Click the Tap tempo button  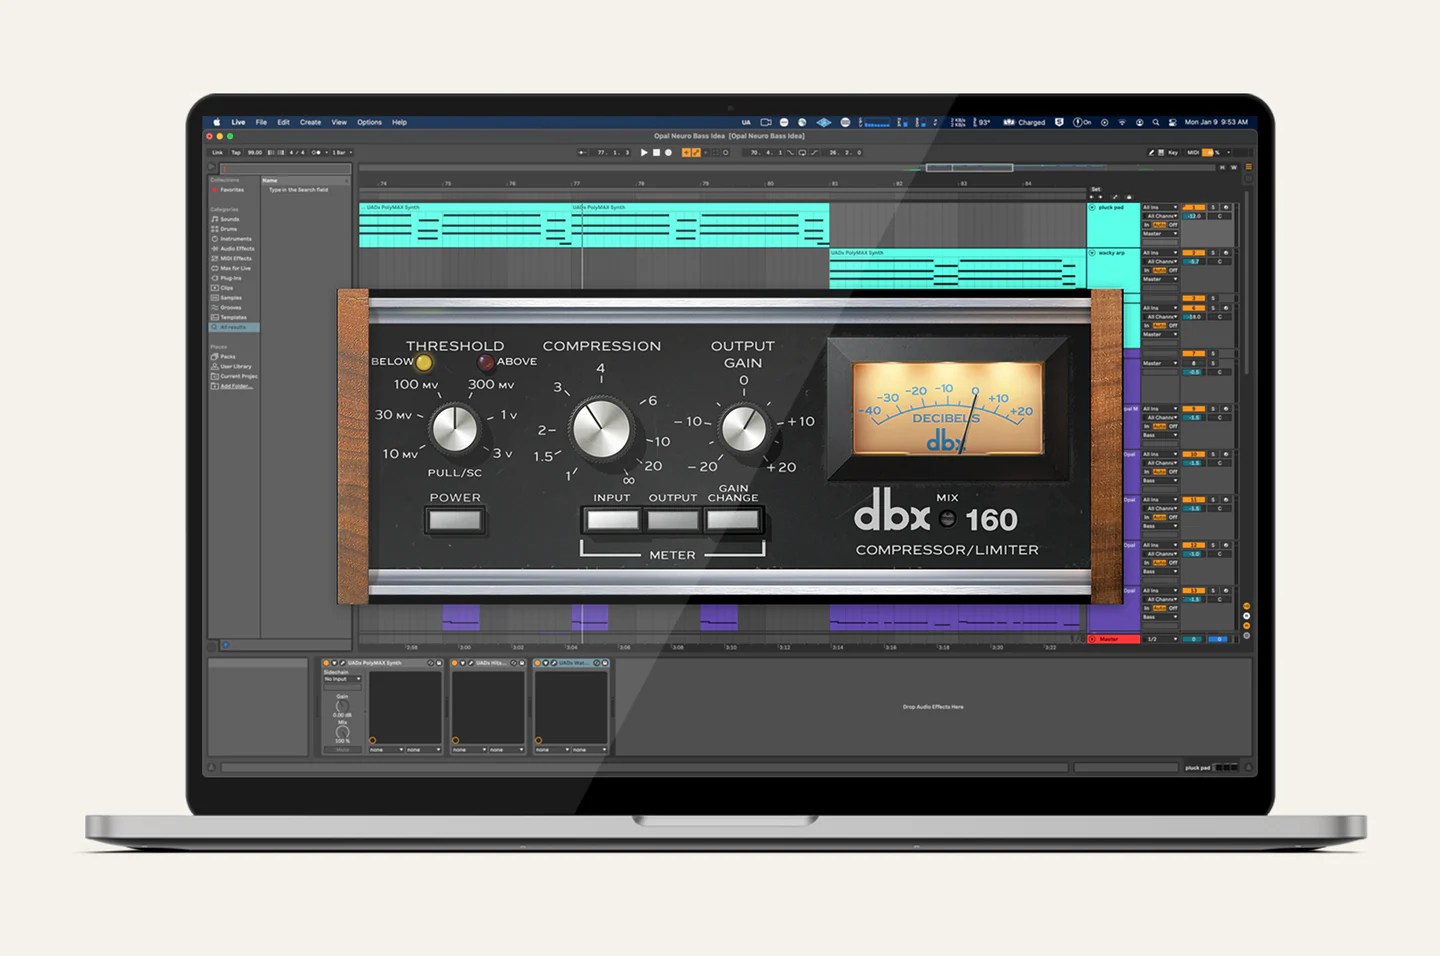tap(236, 153)
